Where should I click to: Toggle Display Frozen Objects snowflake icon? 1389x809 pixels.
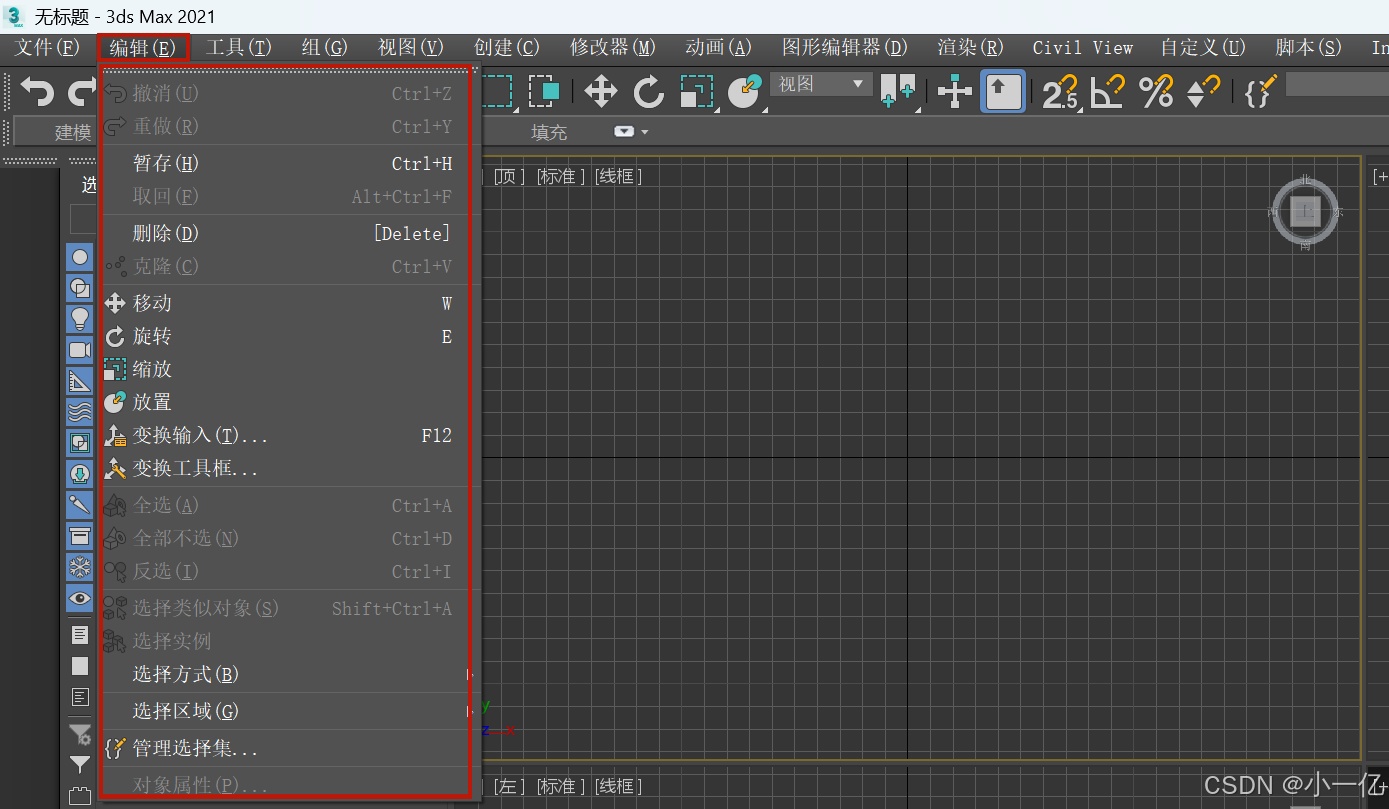click(80, 567)
